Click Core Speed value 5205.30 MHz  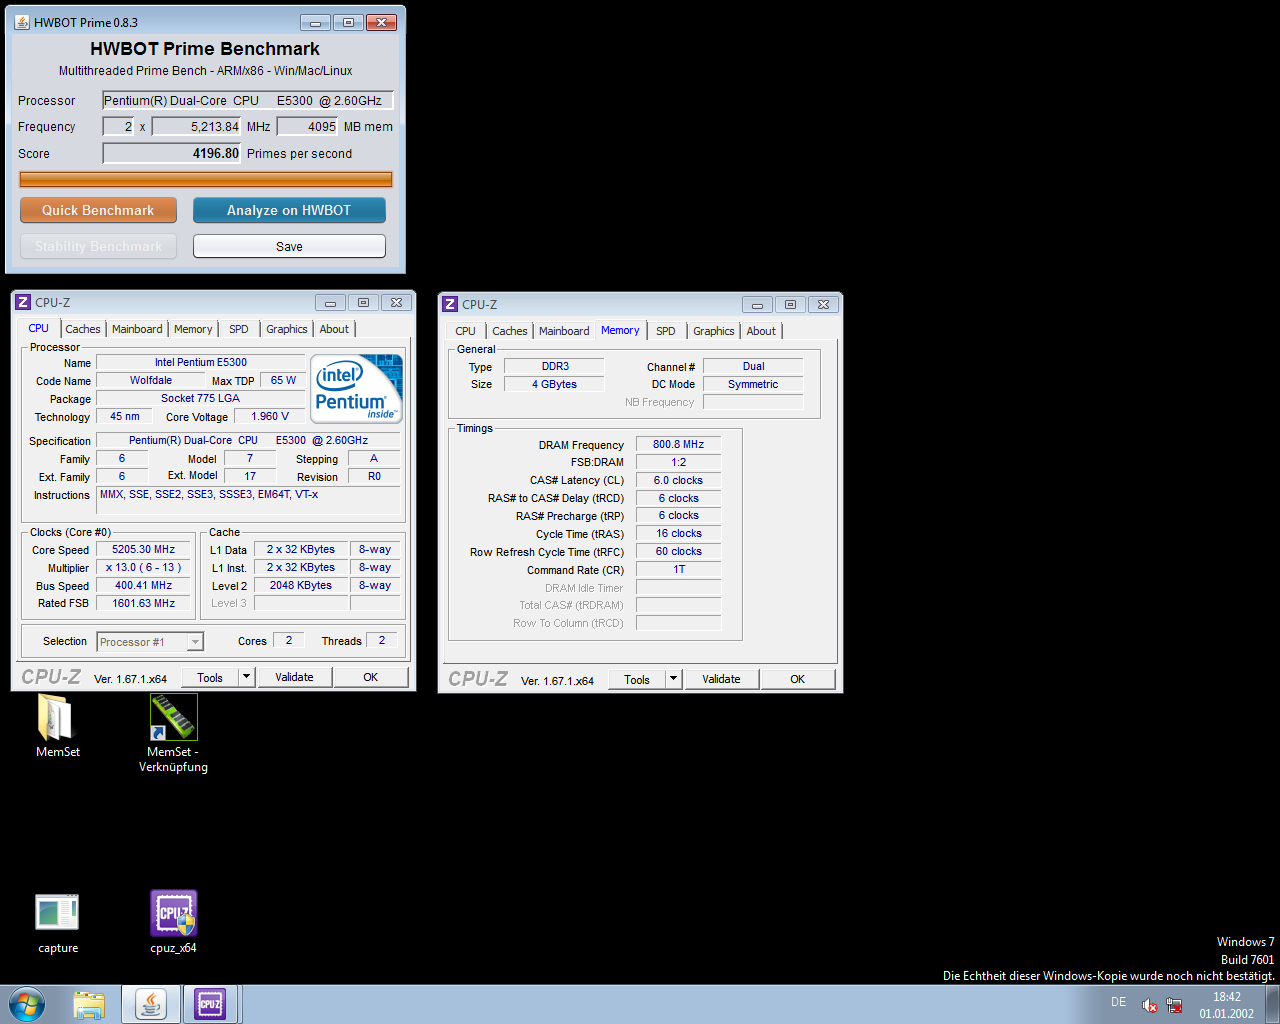pos(143,549)
